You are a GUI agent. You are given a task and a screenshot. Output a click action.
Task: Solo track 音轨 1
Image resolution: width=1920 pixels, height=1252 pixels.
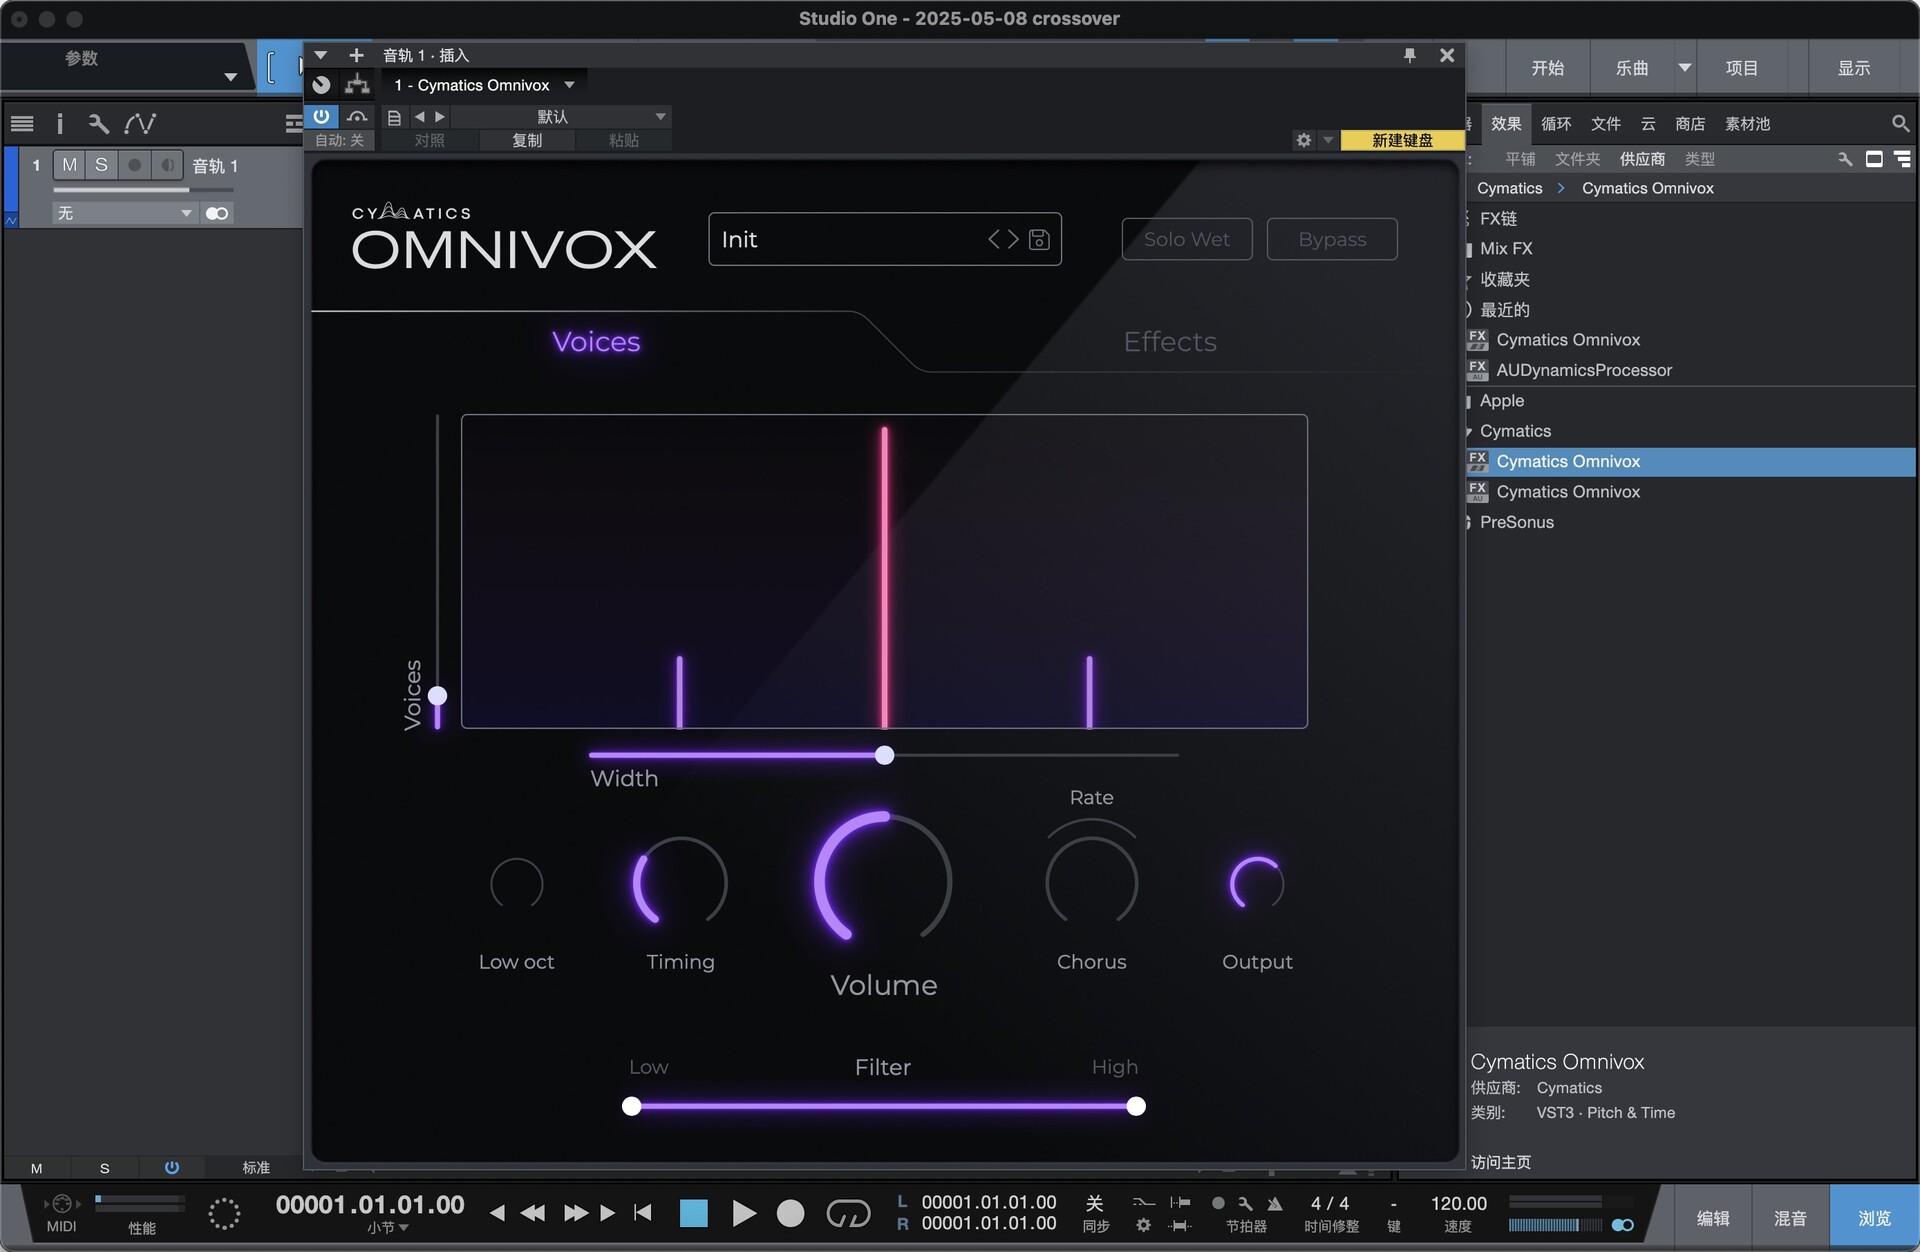click(x=101, y=165)
